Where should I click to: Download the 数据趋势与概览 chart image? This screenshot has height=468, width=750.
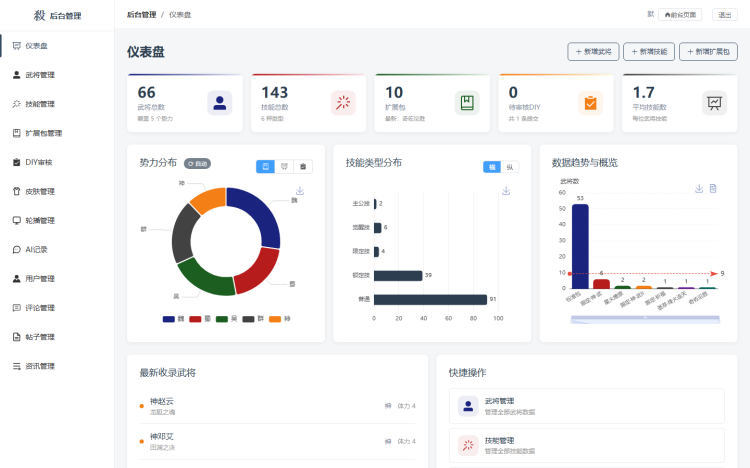[699, 189]
